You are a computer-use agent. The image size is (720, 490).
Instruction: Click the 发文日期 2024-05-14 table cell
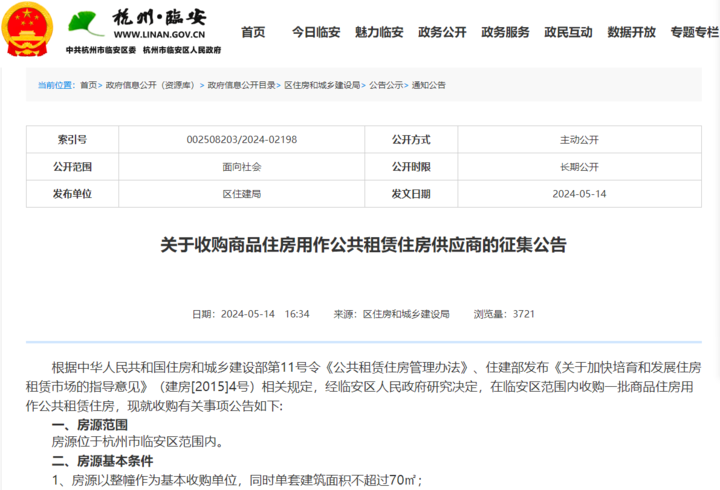point(579,194)
